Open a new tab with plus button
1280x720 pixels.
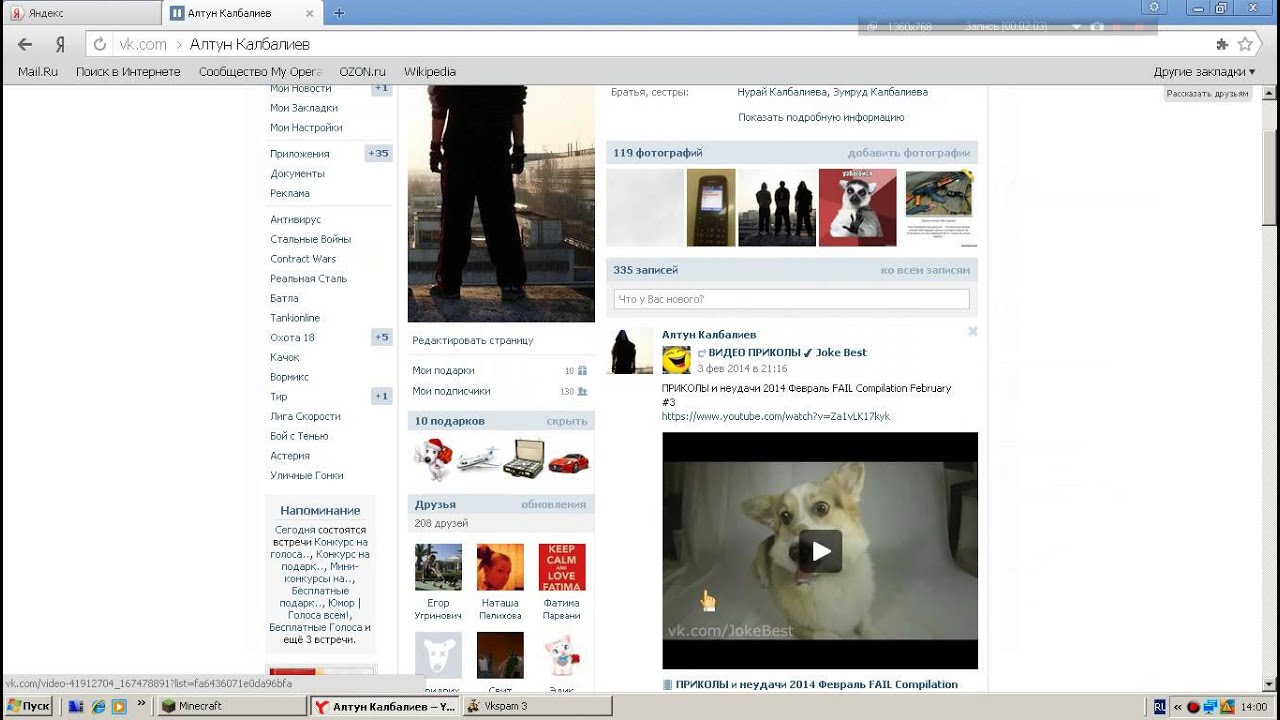point(339,13)
